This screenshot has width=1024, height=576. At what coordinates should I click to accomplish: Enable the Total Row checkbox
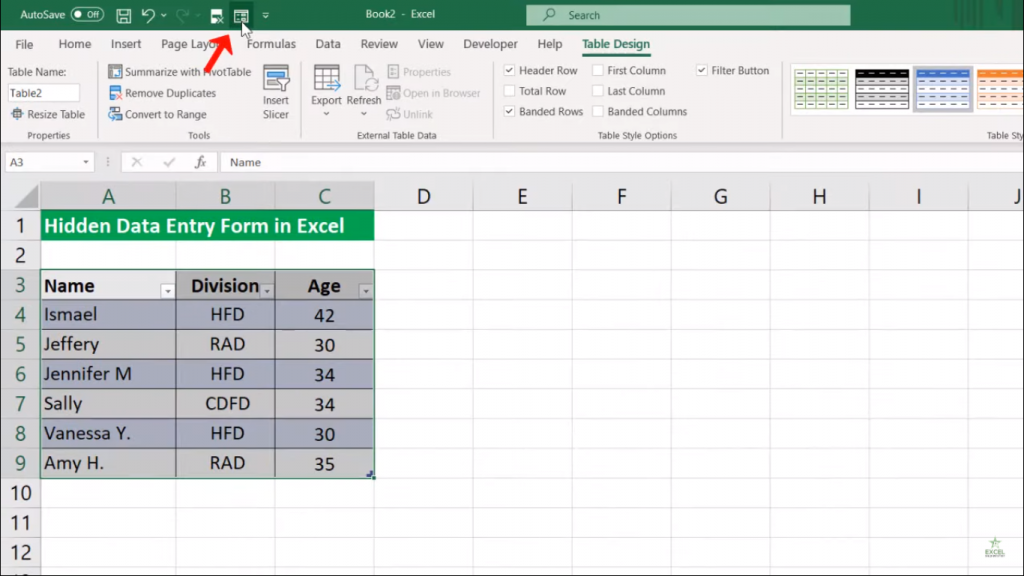(x=510, y=91)
